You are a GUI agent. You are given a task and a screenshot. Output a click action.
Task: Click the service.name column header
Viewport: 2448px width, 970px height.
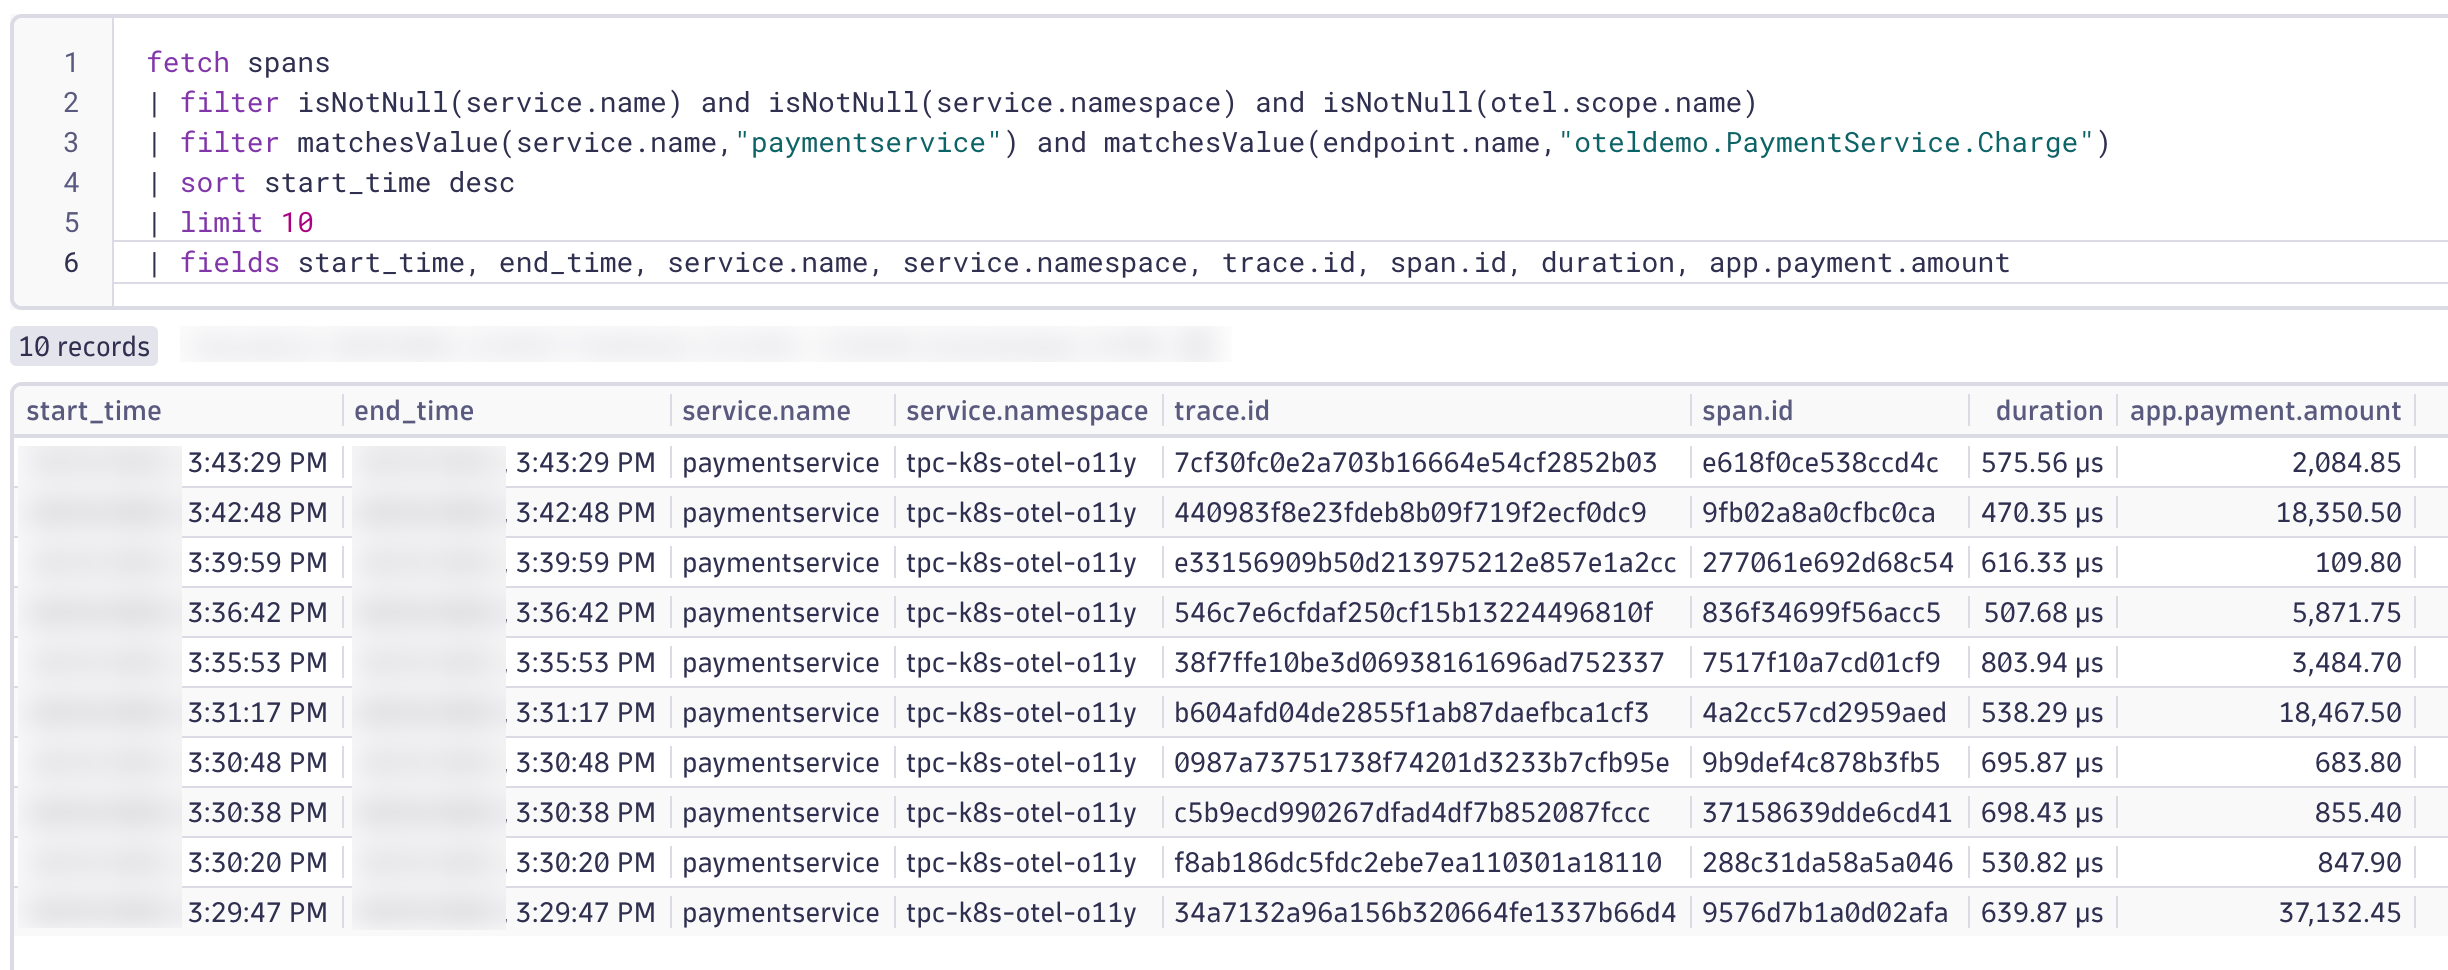[766, 410]
